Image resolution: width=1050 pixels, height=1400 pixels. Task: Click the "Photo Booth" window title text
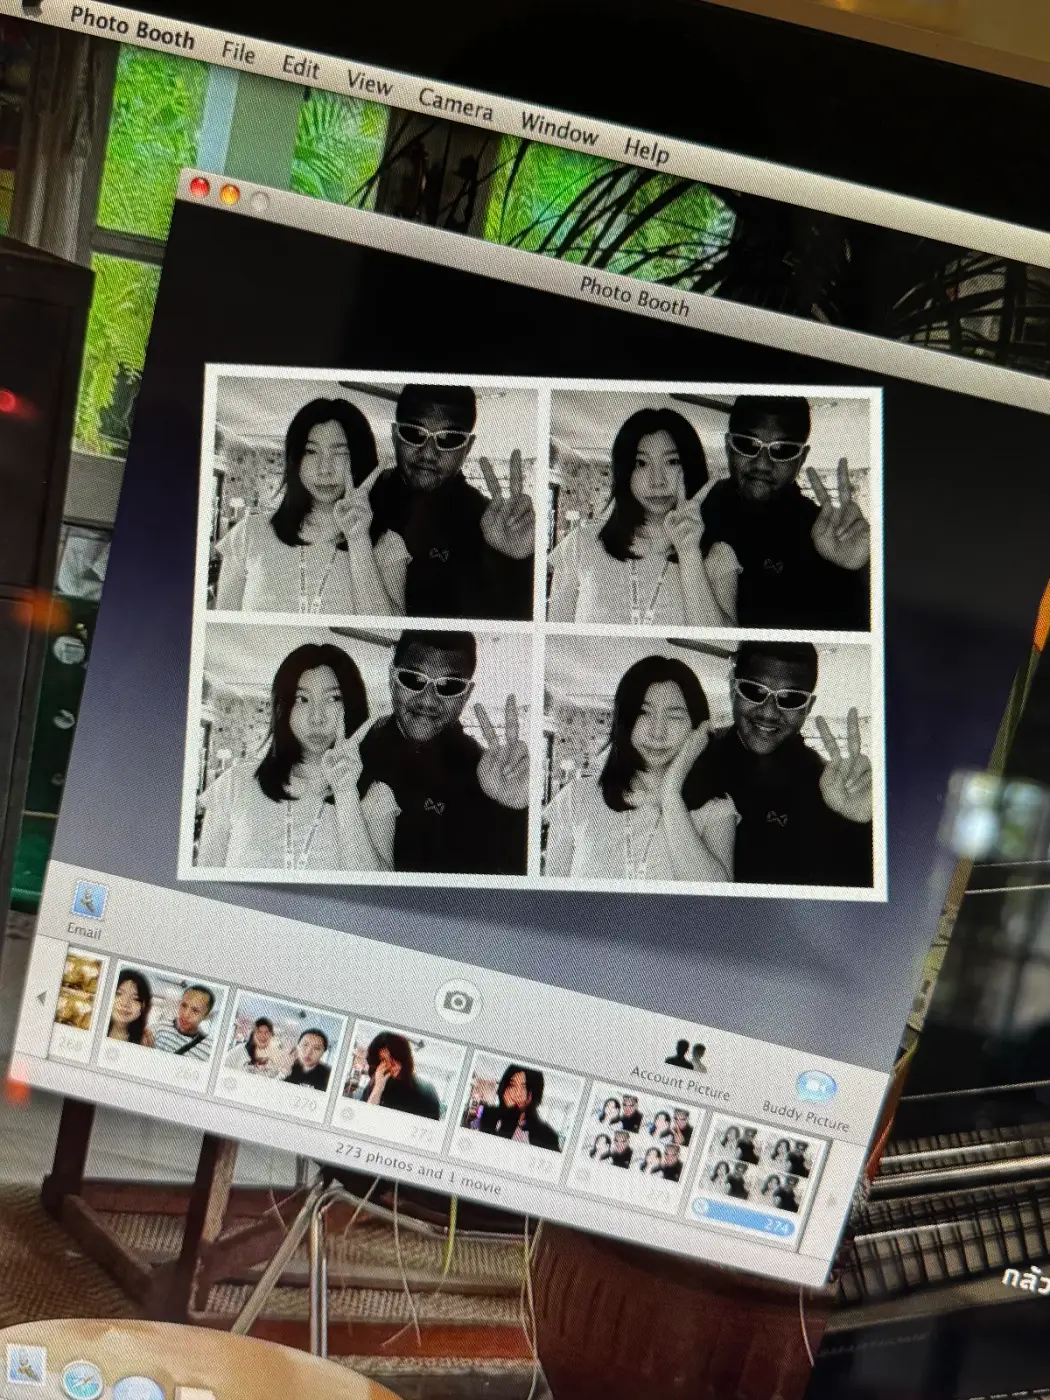(635, 296)
